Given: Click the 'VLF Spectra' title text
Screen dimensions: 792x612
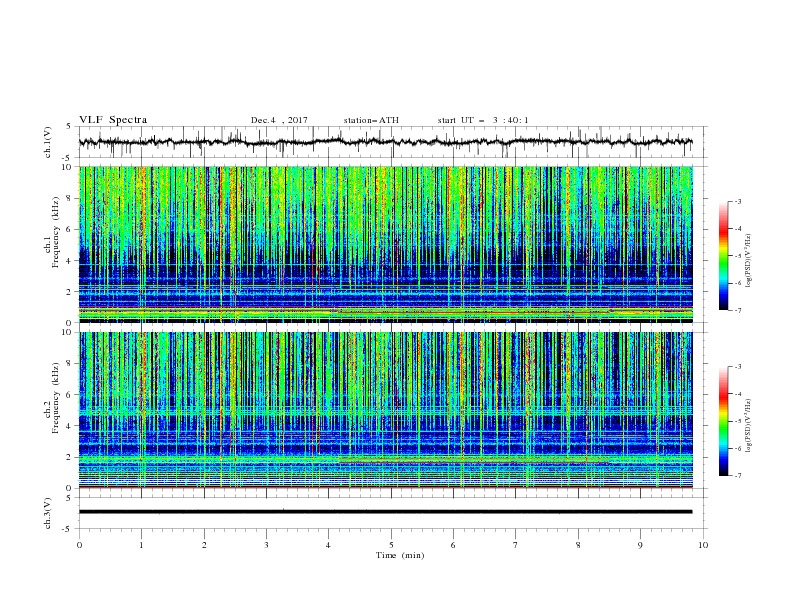Looking at the screenshot, I should click(113, 120).
